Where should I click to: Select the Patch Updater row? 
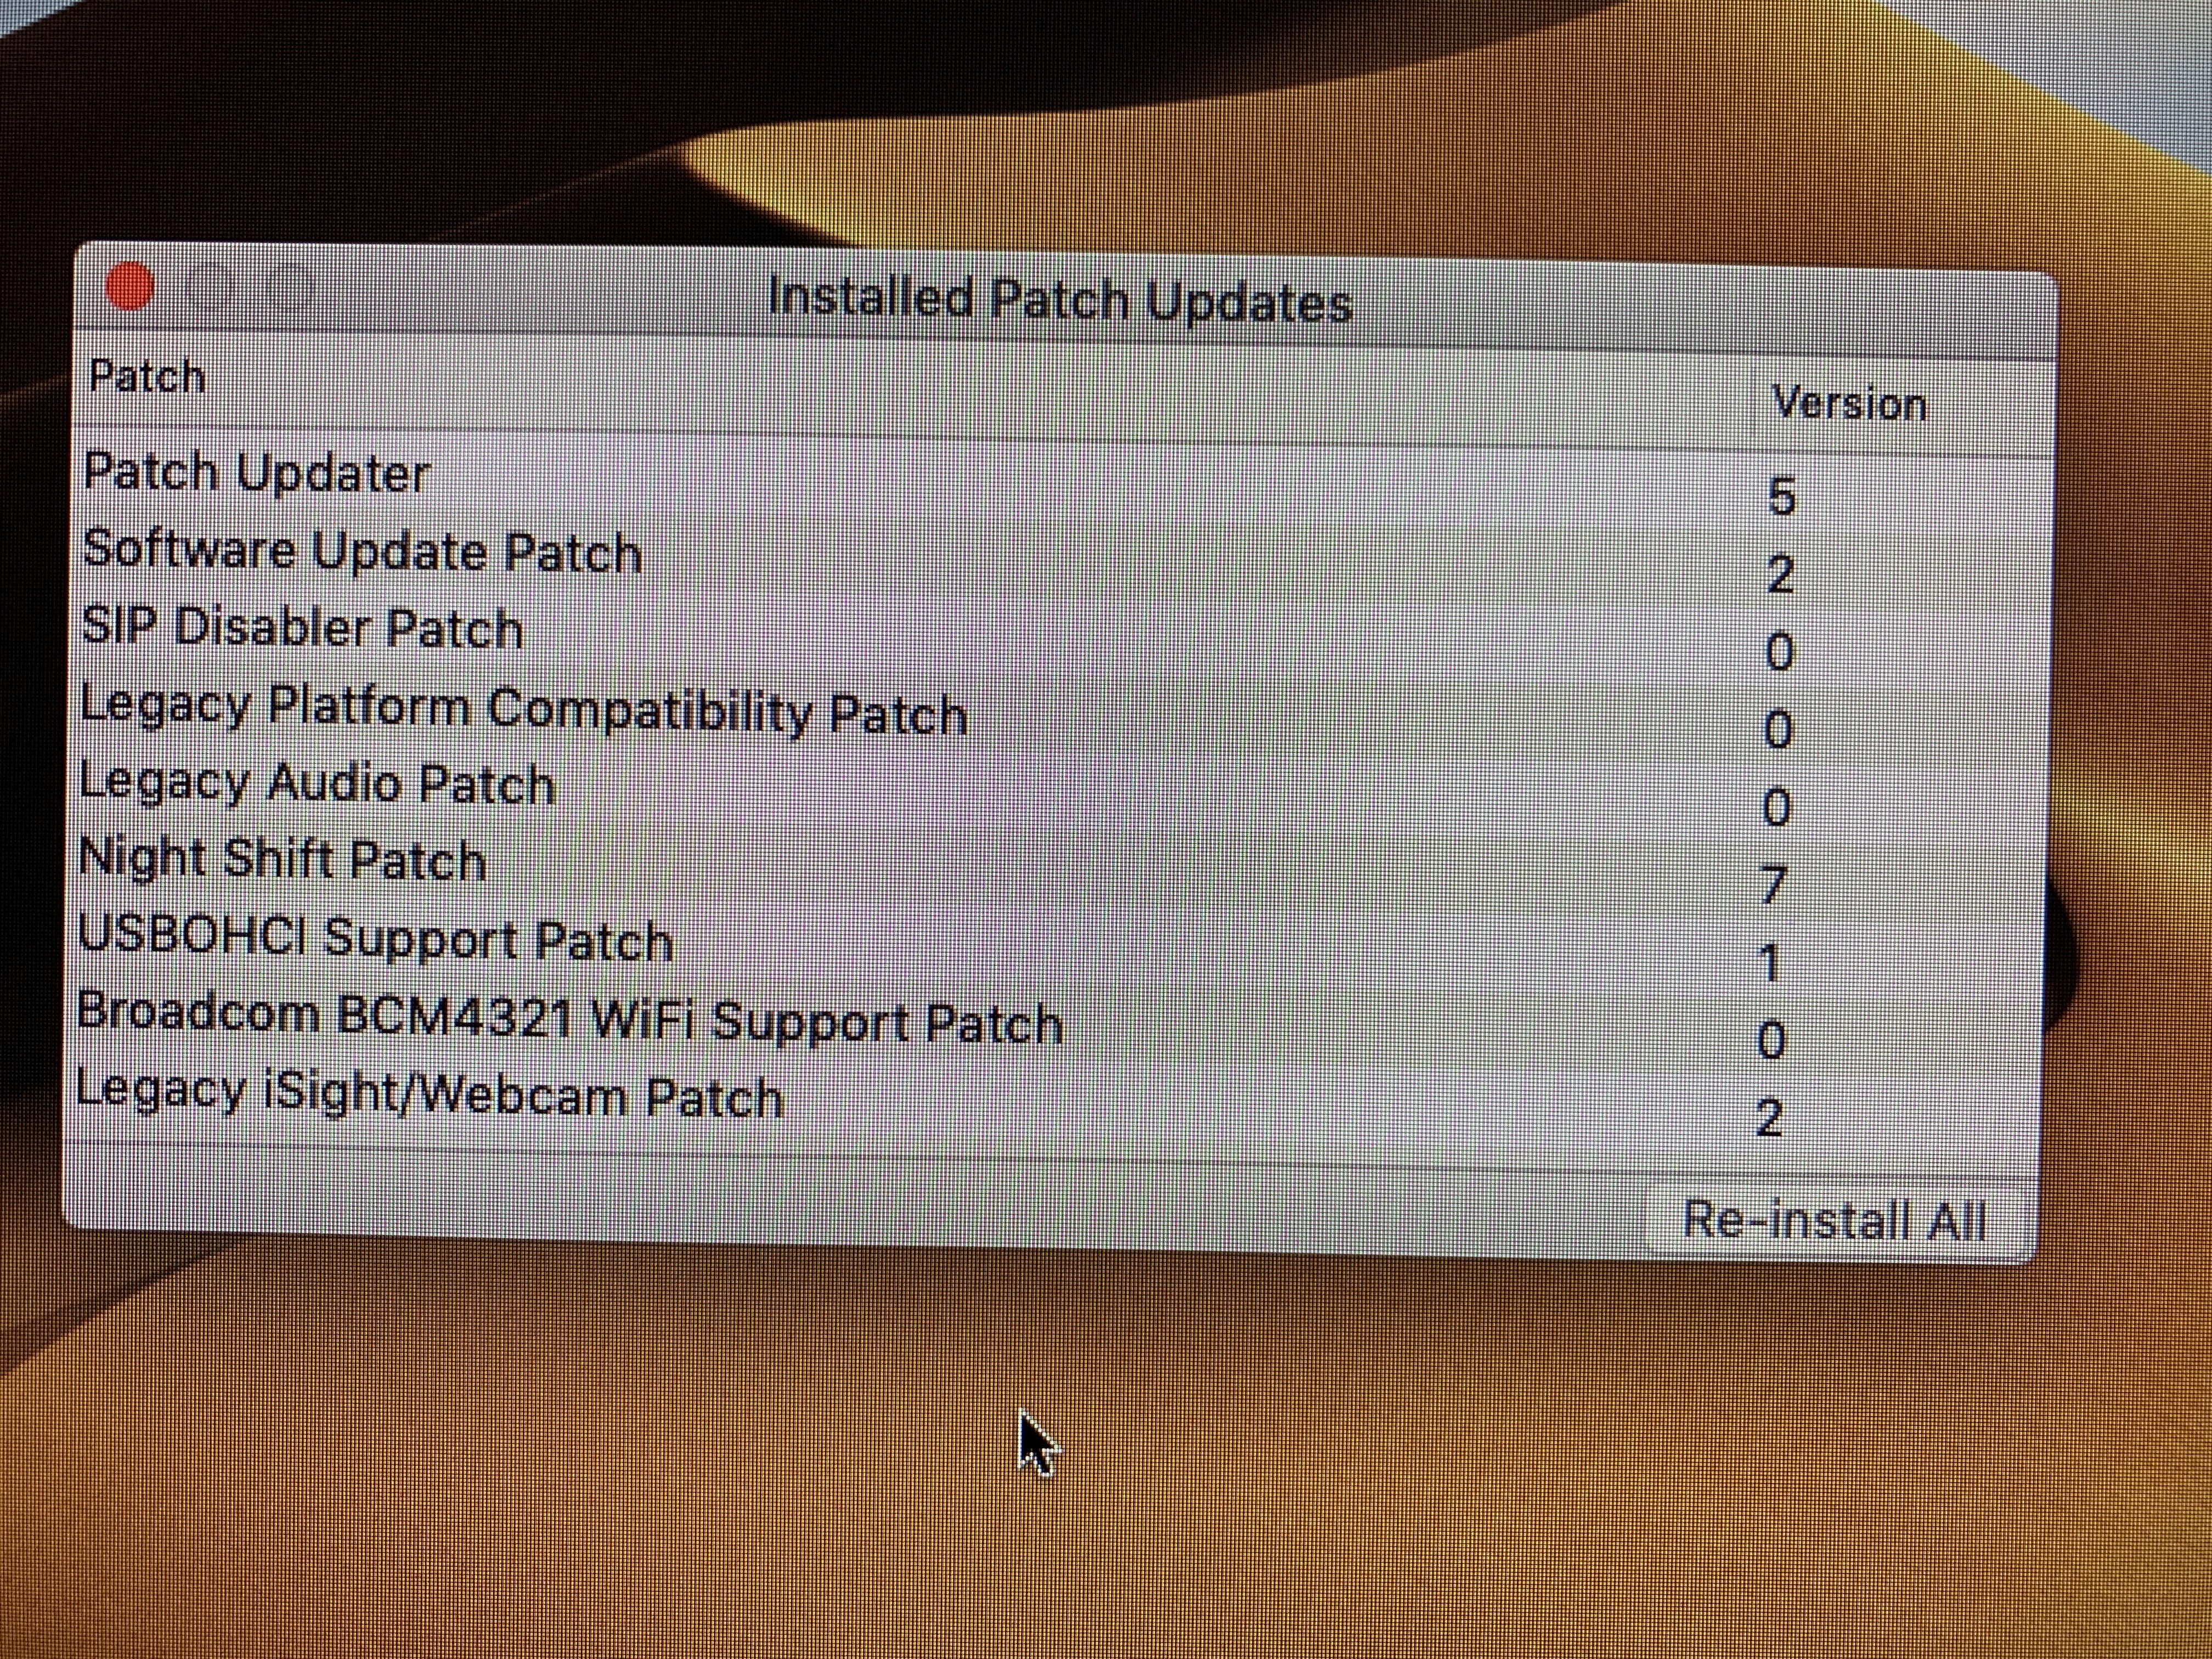tap(257, 473)
